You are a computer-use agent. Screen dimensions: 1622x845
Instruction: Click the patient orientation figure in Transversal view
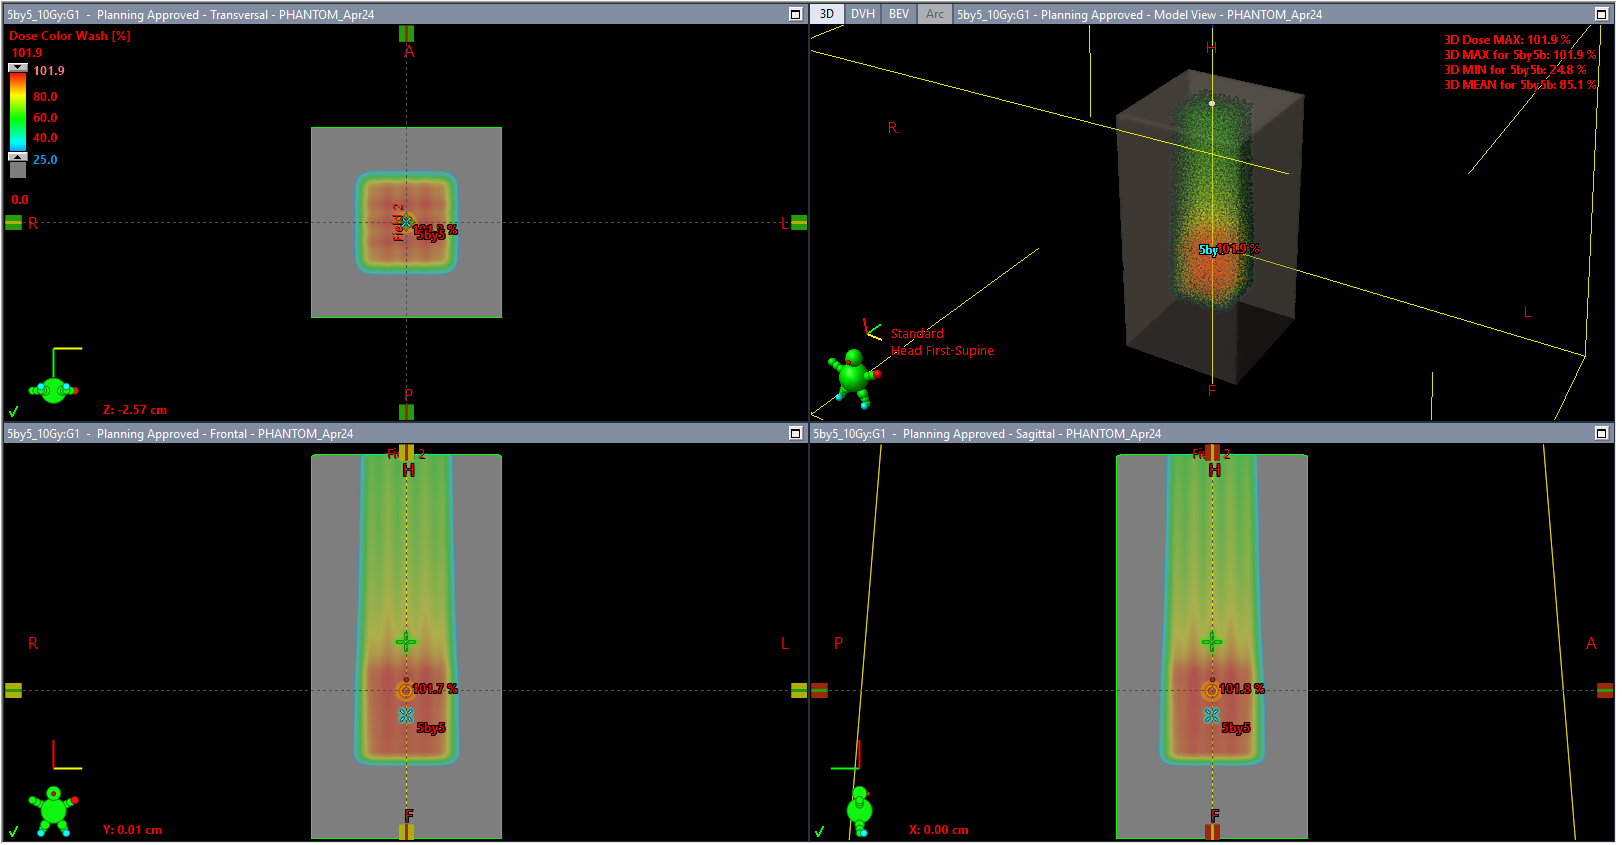(x=53, y=389)
